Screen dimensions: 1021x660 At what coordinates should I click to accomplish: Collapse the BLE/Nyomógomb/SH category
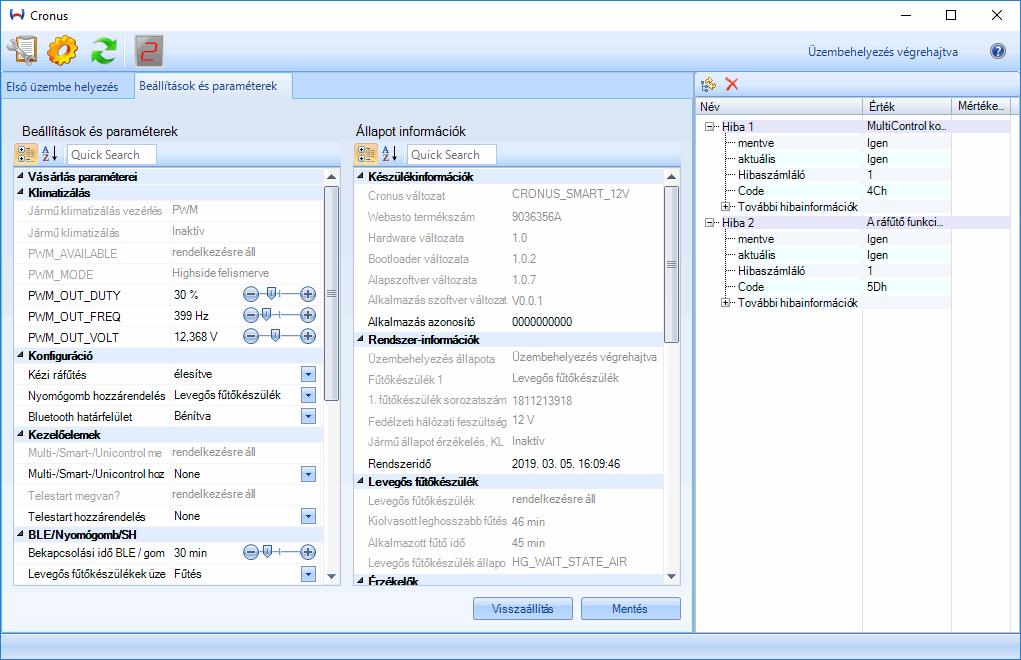coord(20,534)
